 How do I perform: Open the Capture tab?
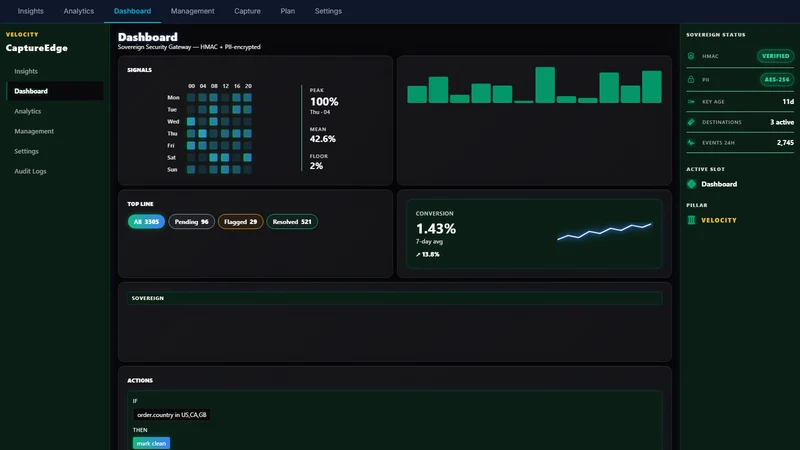pyautogui.click(x=247, y=11)
